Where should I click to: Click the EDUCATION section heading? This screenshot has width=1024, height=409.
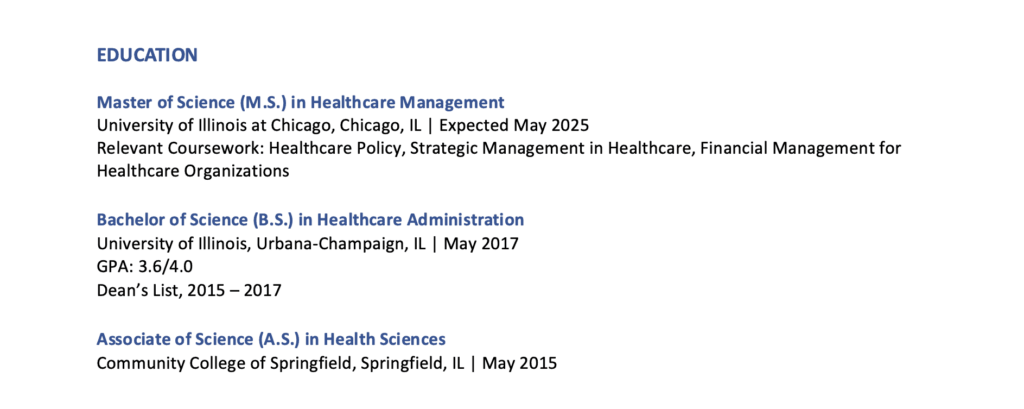click(147, 55)
